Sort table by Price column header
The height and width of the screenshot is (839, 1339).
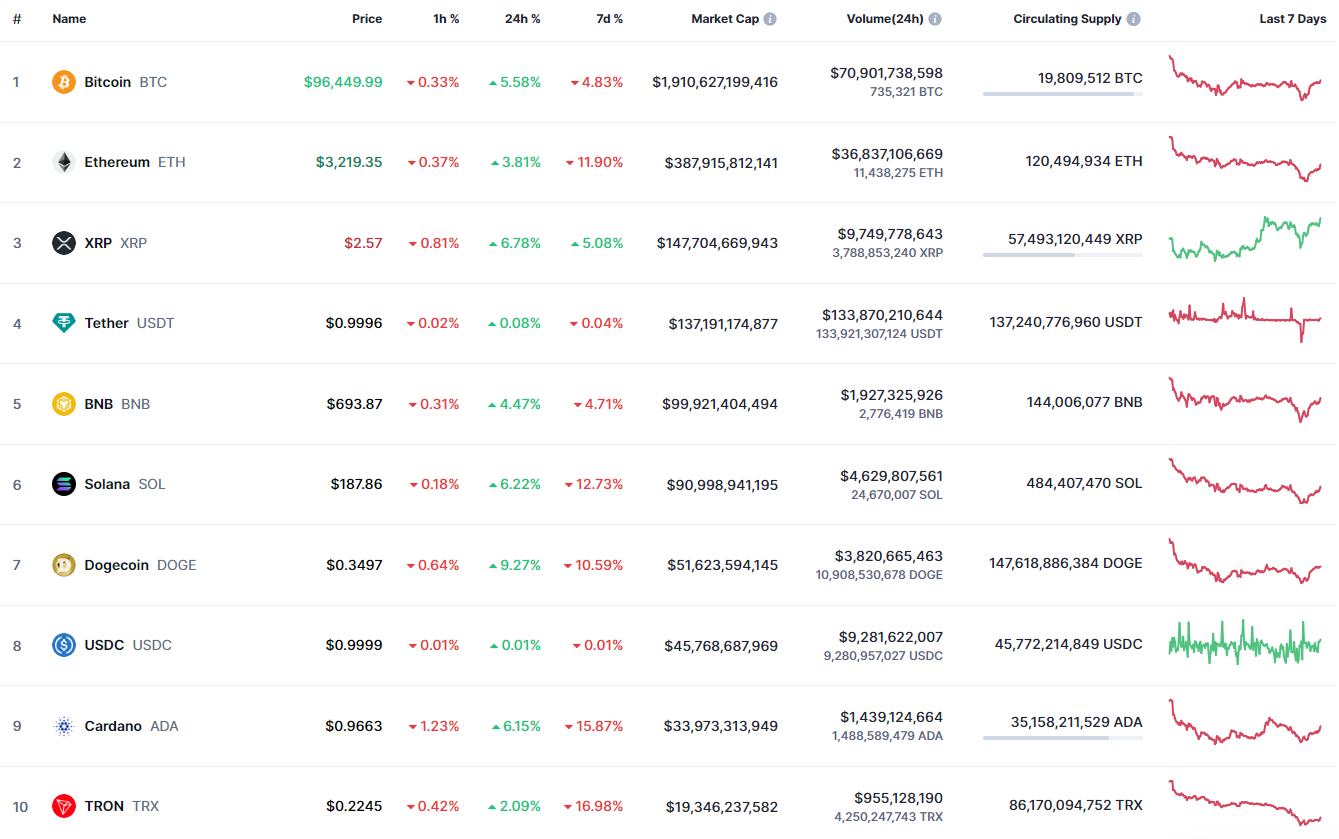(x=366, y=19)
